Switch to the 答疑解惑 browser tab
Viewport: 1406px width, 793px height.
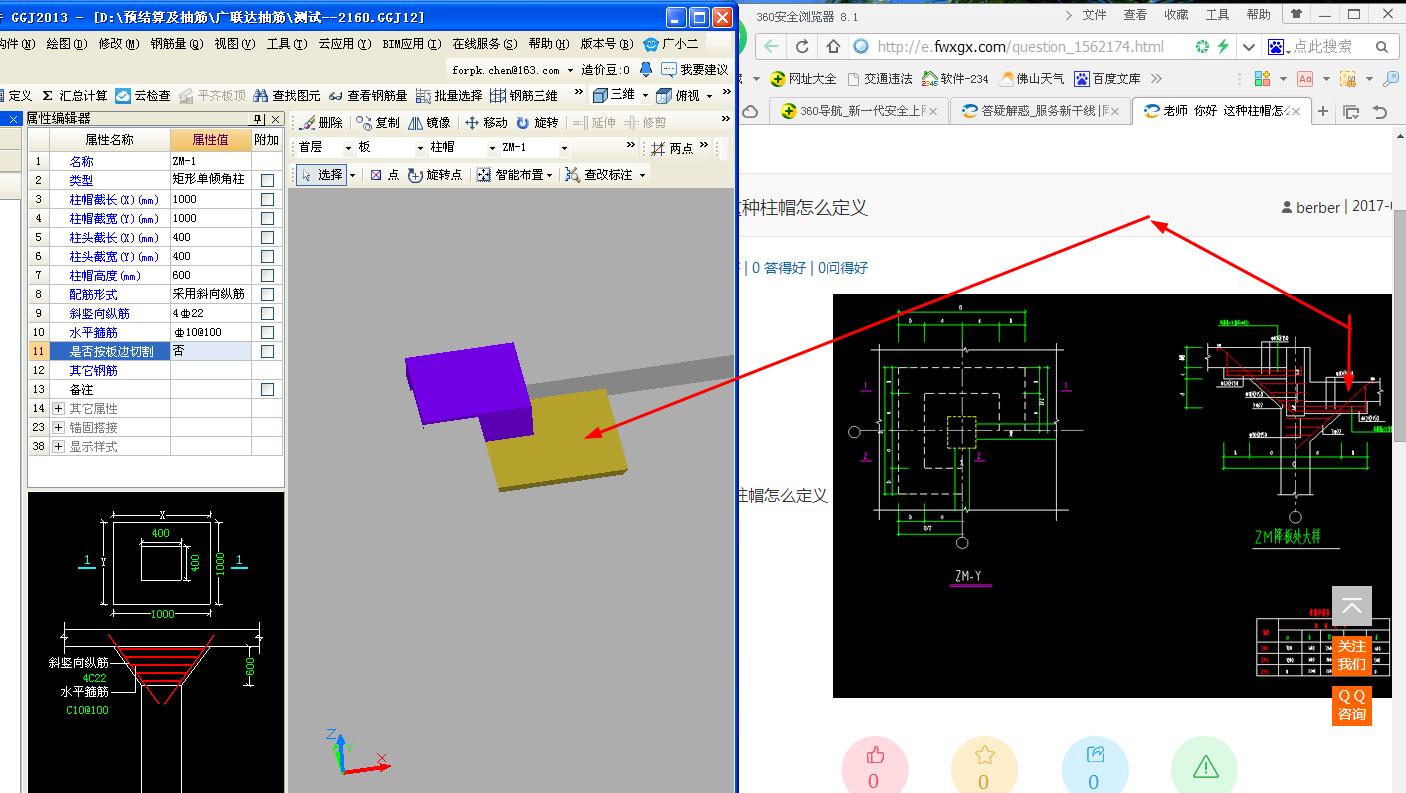(1038, 111)
